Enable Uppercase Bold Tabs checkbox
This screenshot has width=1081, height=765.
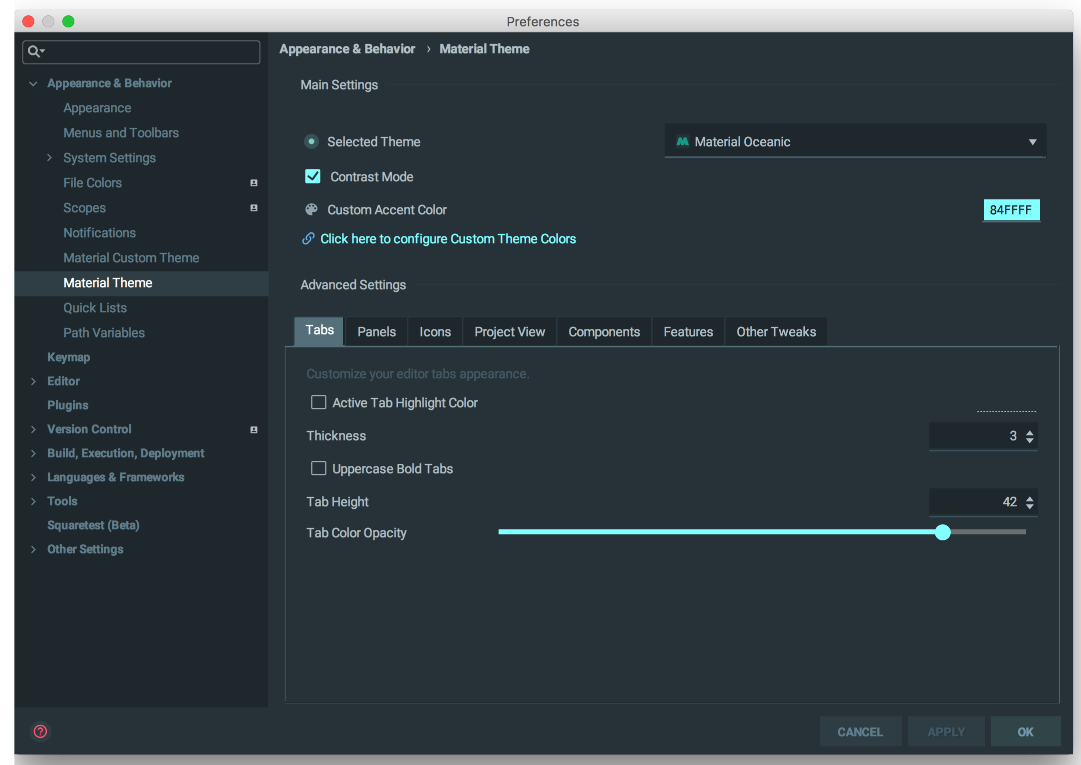pos(319,468)
